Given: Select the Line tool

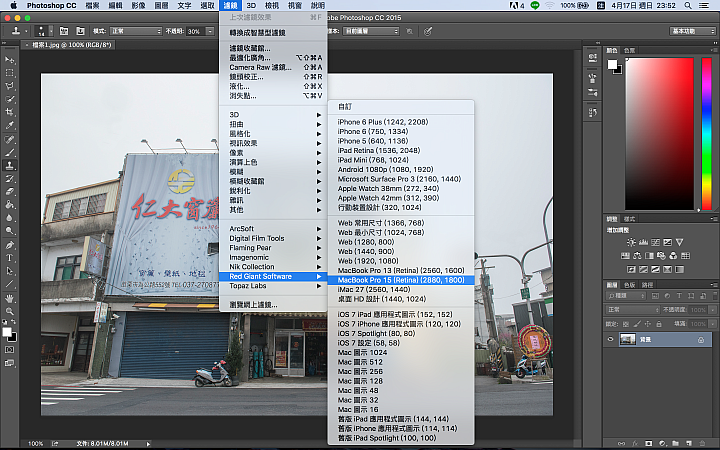Looking at the screenshot, I should coord(10,284).
